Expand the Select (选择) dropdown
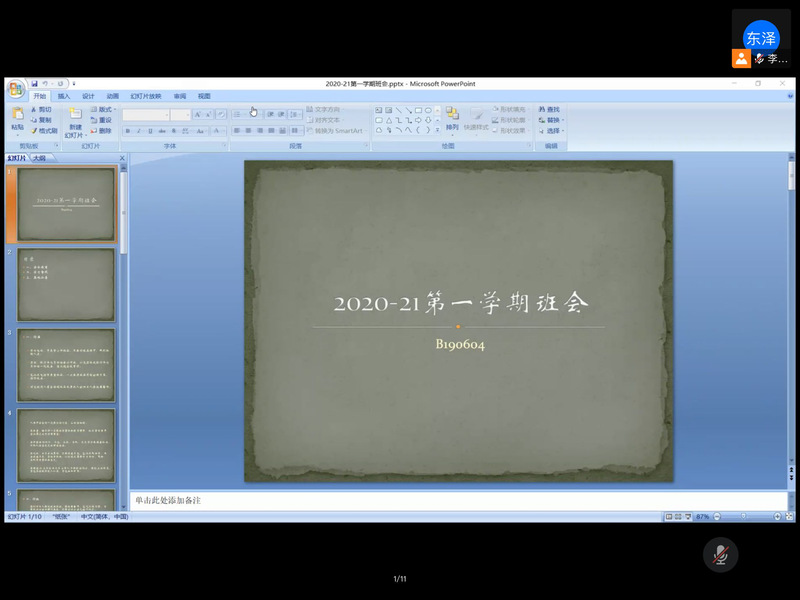 click(552, 130)
